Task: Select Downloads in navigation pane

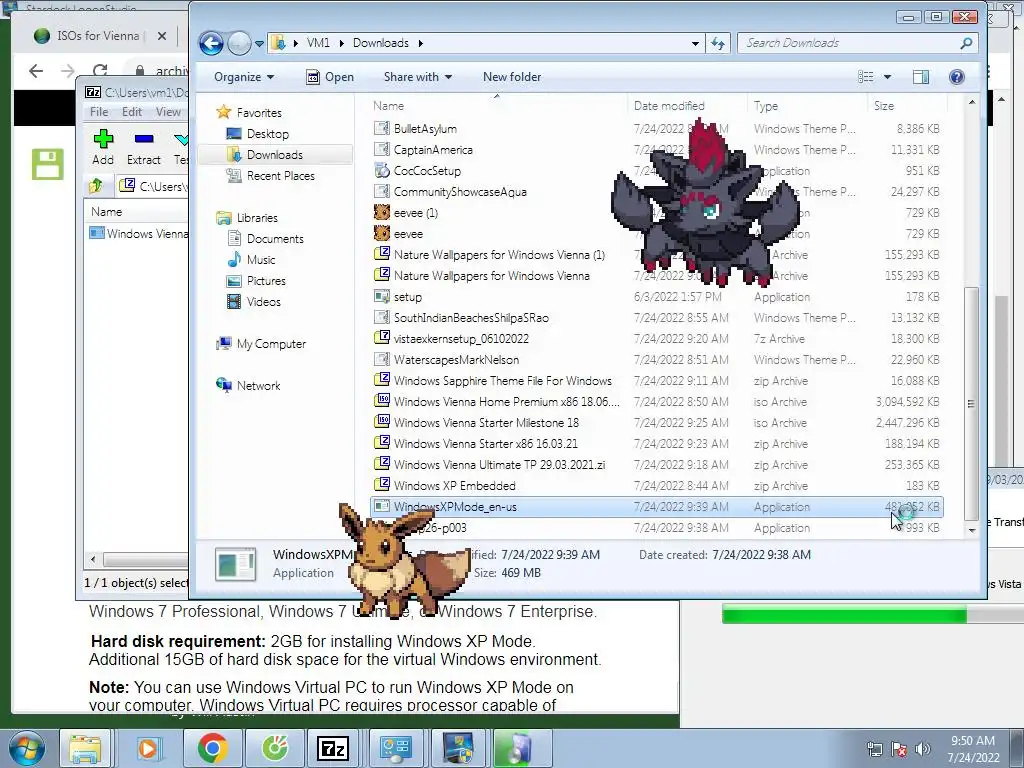Action: [x=274, y=155]
